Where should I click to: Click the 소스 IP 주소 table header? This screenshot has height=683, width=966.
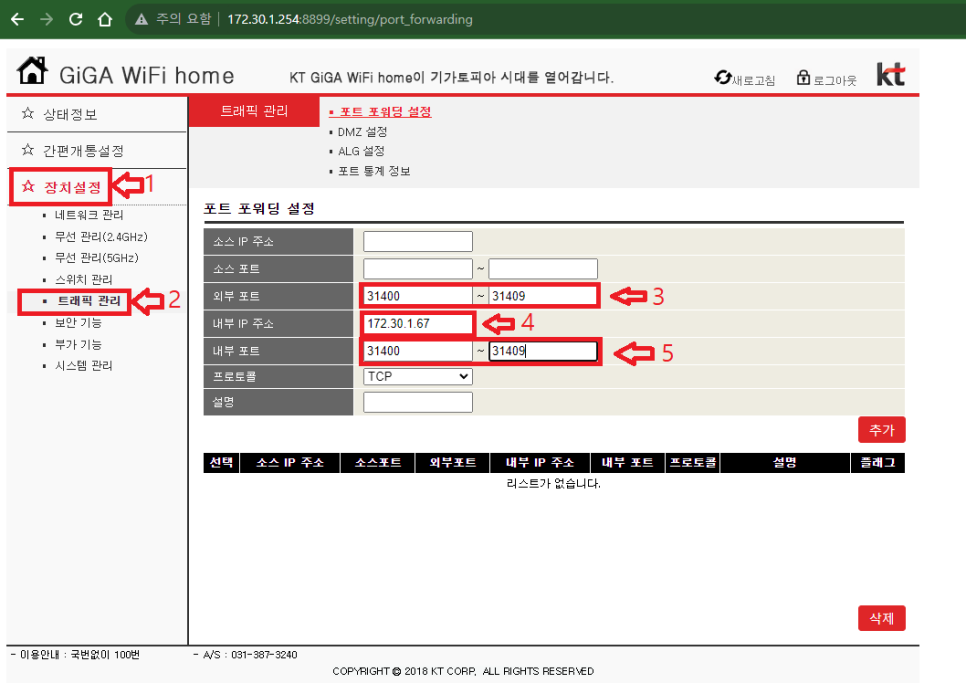click(x=290, y=463)
